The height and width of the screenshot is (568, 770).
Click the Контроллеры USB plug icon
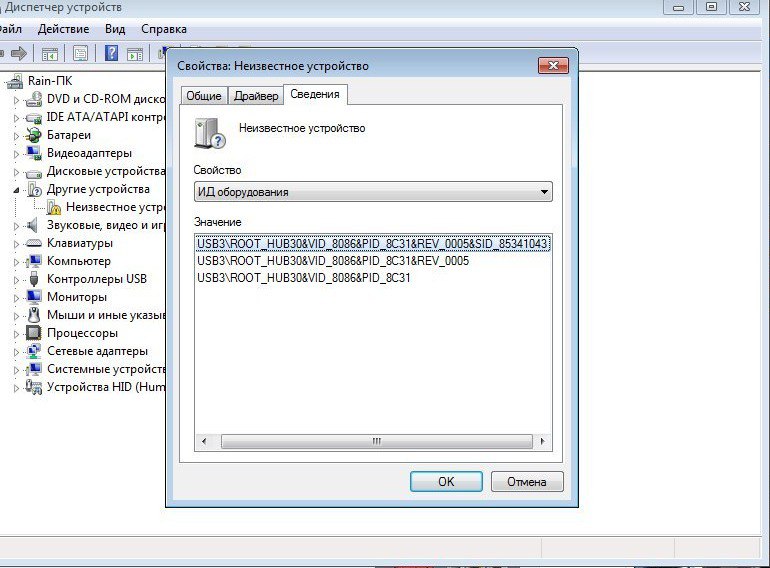click(33, 279)
